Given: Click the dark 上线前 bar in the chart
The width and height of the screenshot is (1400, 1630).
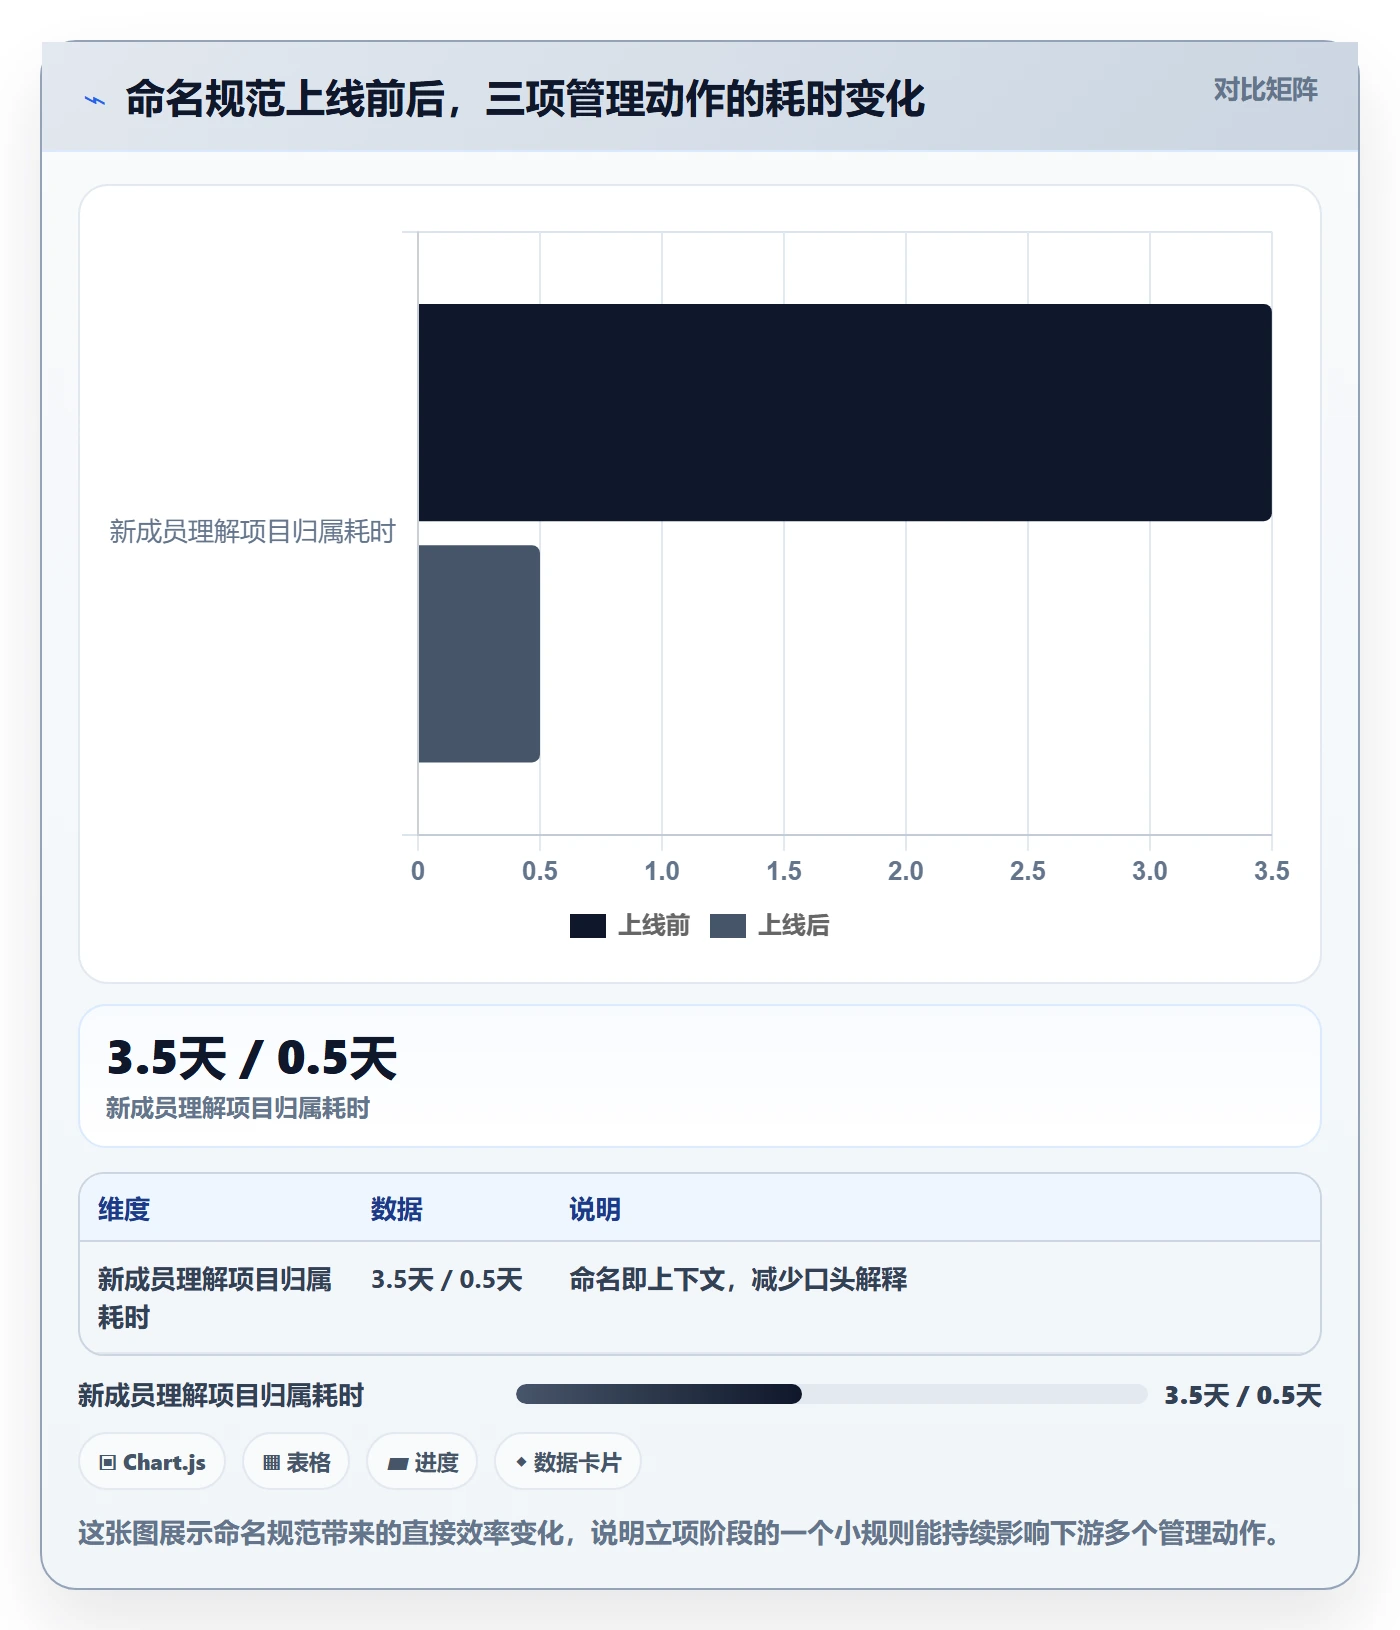Looking at the screenshot, I should tap(845, 412).
